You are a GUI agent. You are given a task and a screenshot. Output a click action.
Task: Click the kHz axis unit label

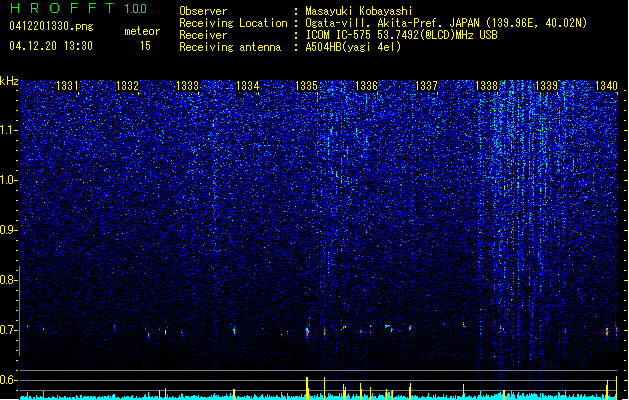9,81
